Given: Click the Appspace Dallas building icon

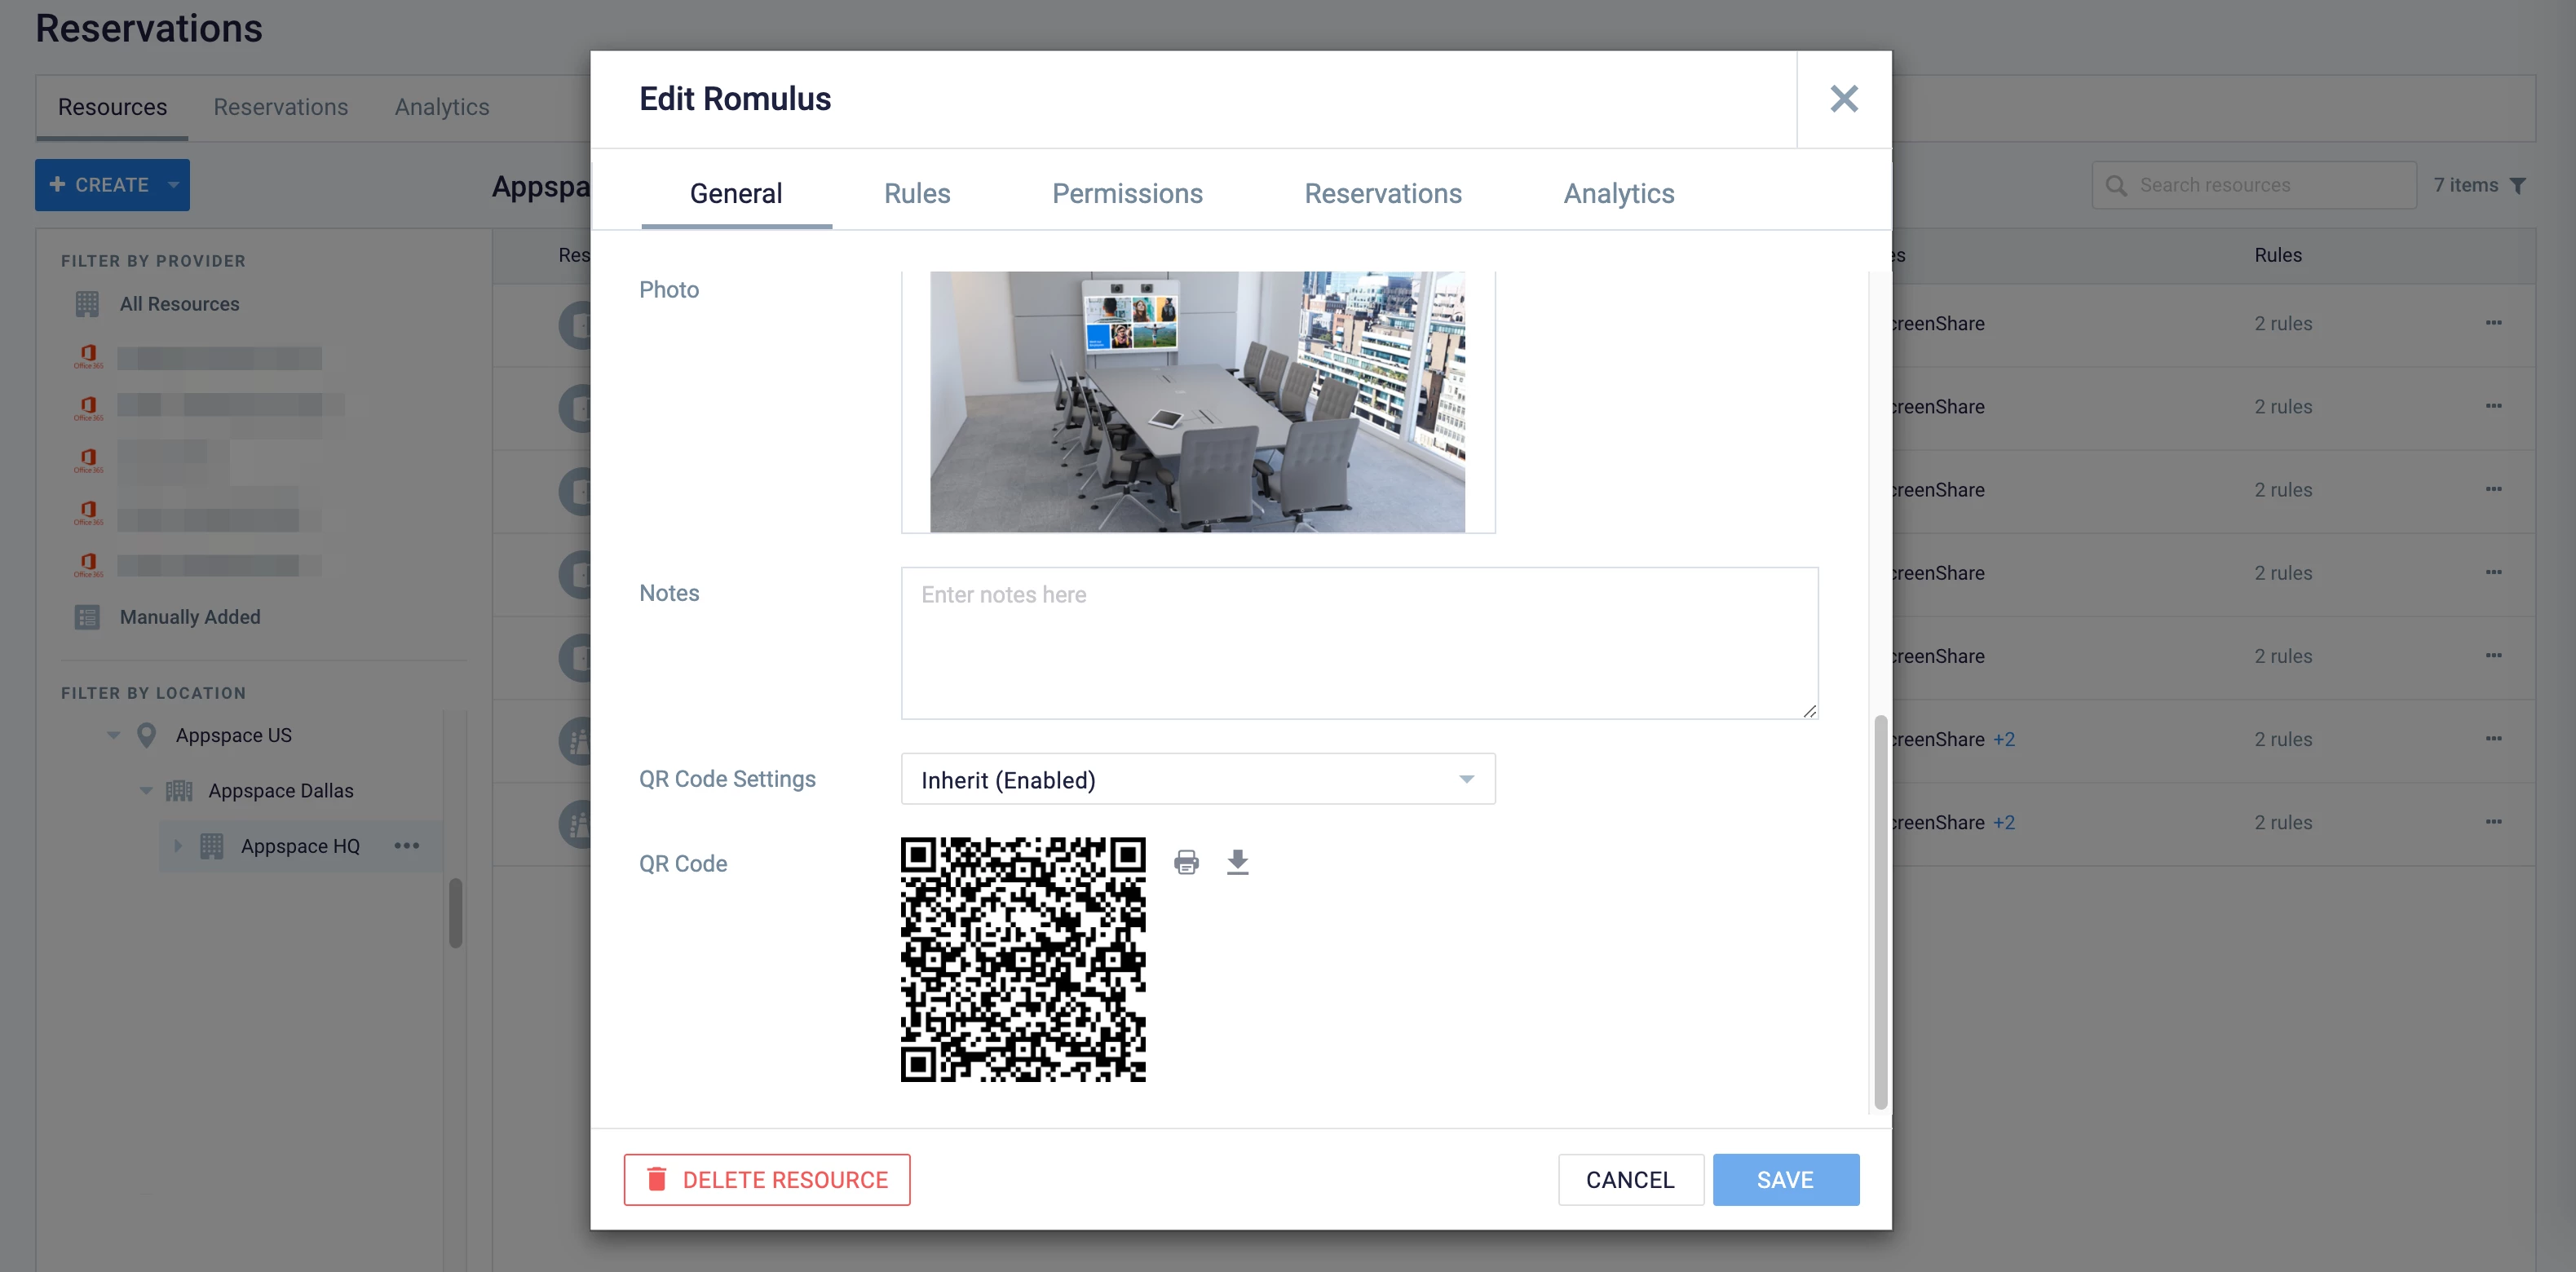Looking at the screenshot, I should pyautogui.click(x=179, y=791).
